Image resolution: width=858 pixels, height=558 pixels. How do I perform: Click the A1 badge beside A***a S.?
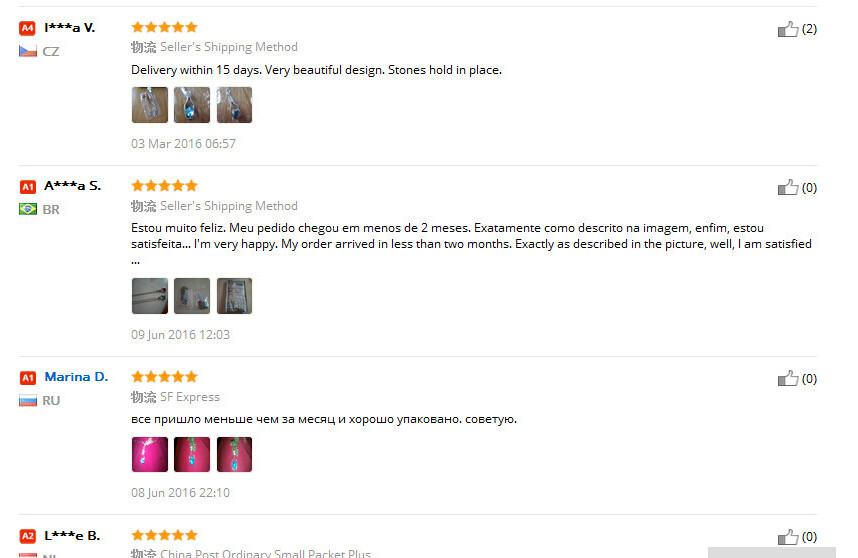click(27, 187)
